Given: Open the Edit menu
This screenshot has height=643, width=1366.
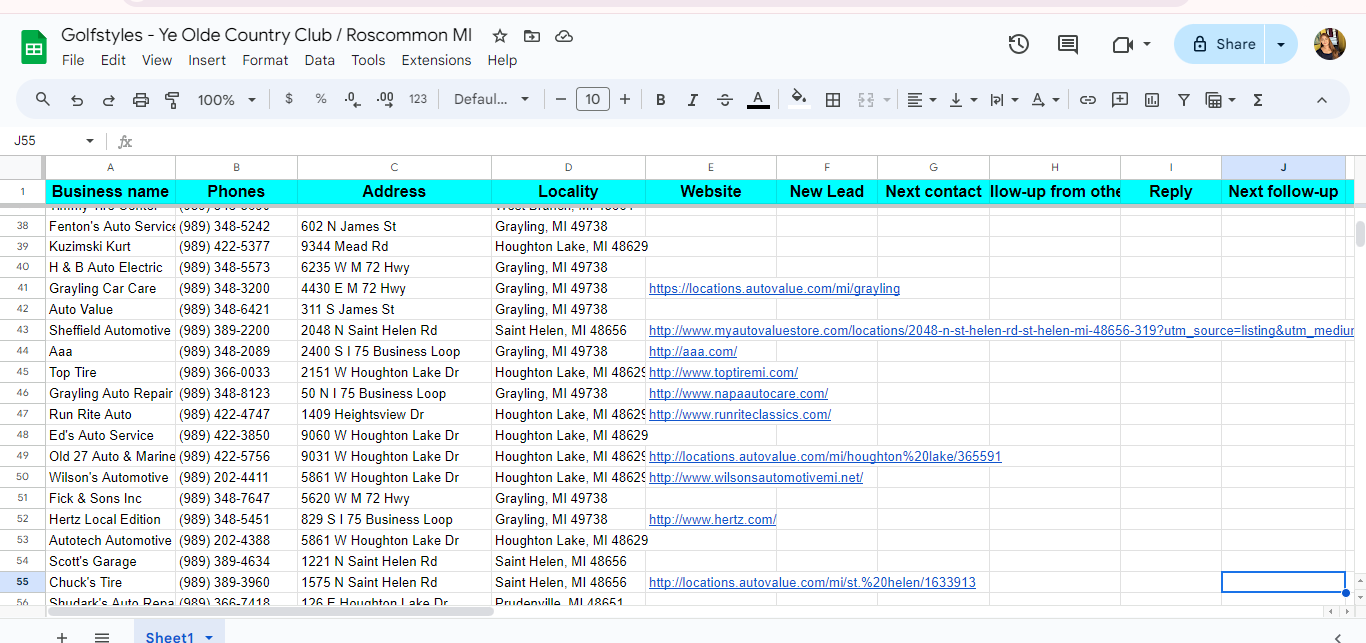Looking at the screenshot, I should click(x=113, y=60).
